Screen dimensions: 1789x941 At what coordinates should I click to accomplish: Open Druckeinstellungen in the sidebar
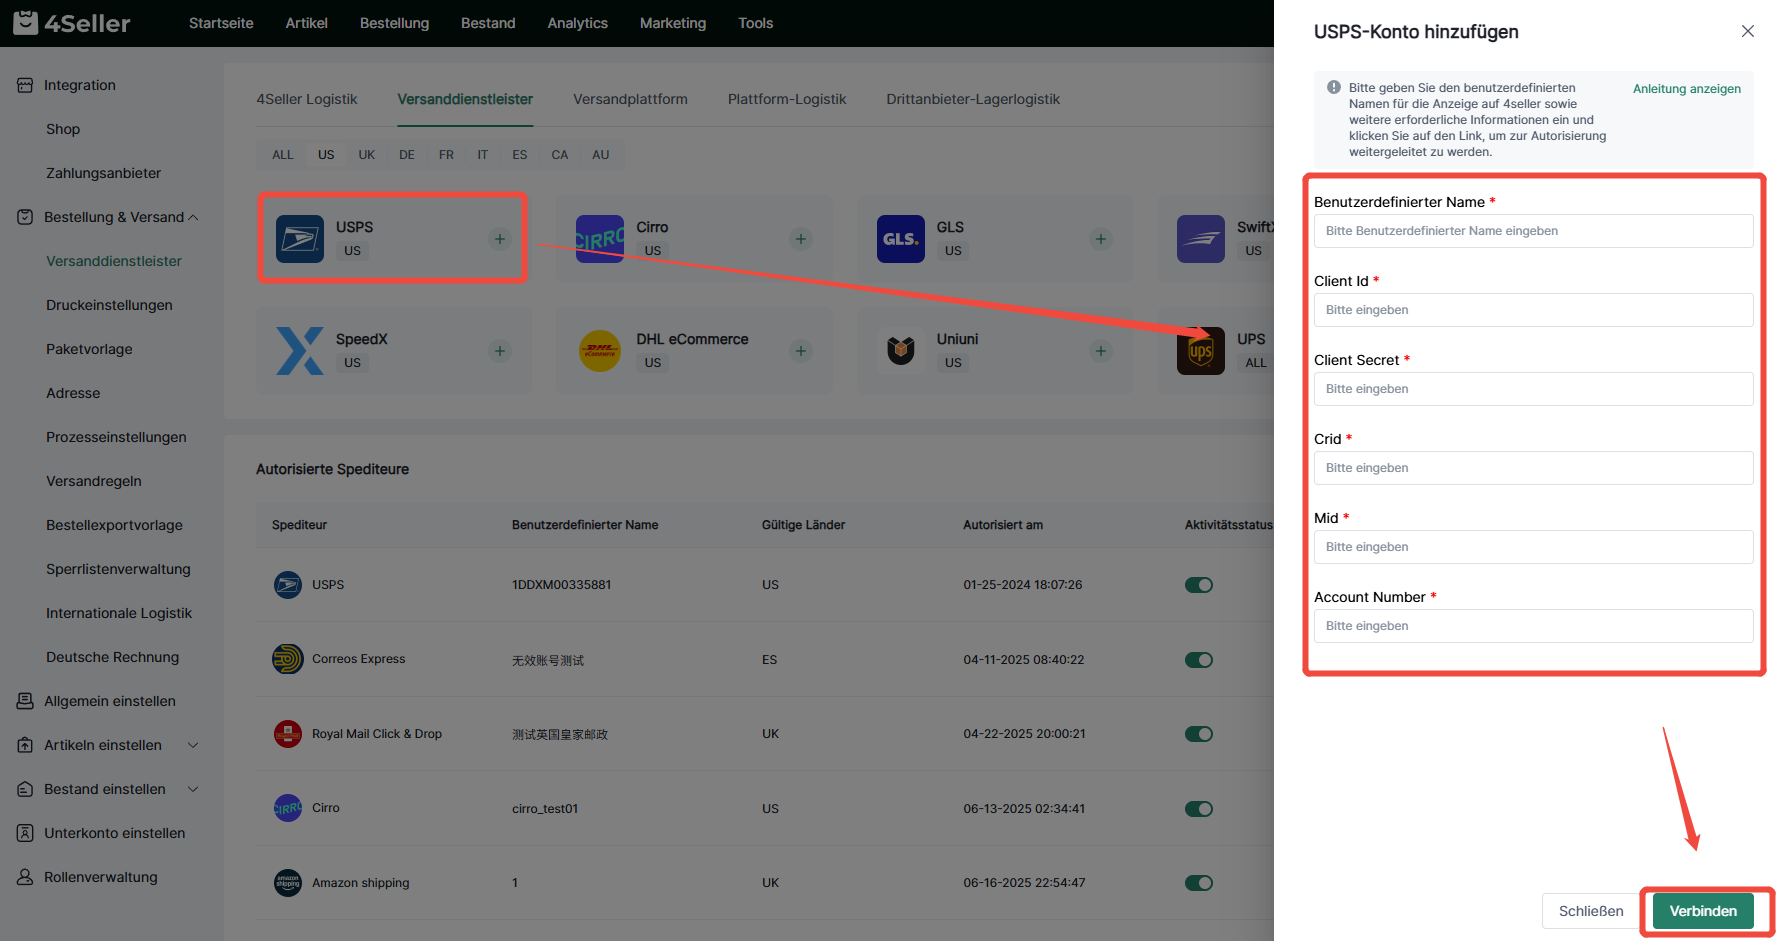click(x=109, y=305)
